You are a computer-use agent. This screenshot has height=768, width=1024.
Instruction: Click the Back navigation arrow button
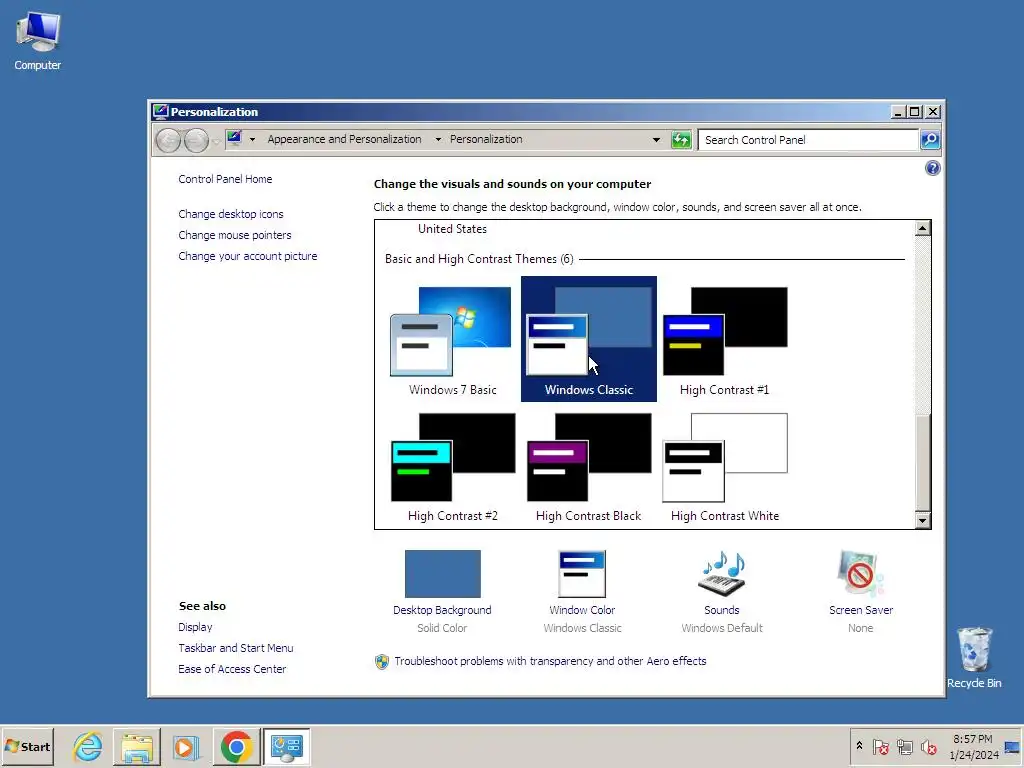168,140
